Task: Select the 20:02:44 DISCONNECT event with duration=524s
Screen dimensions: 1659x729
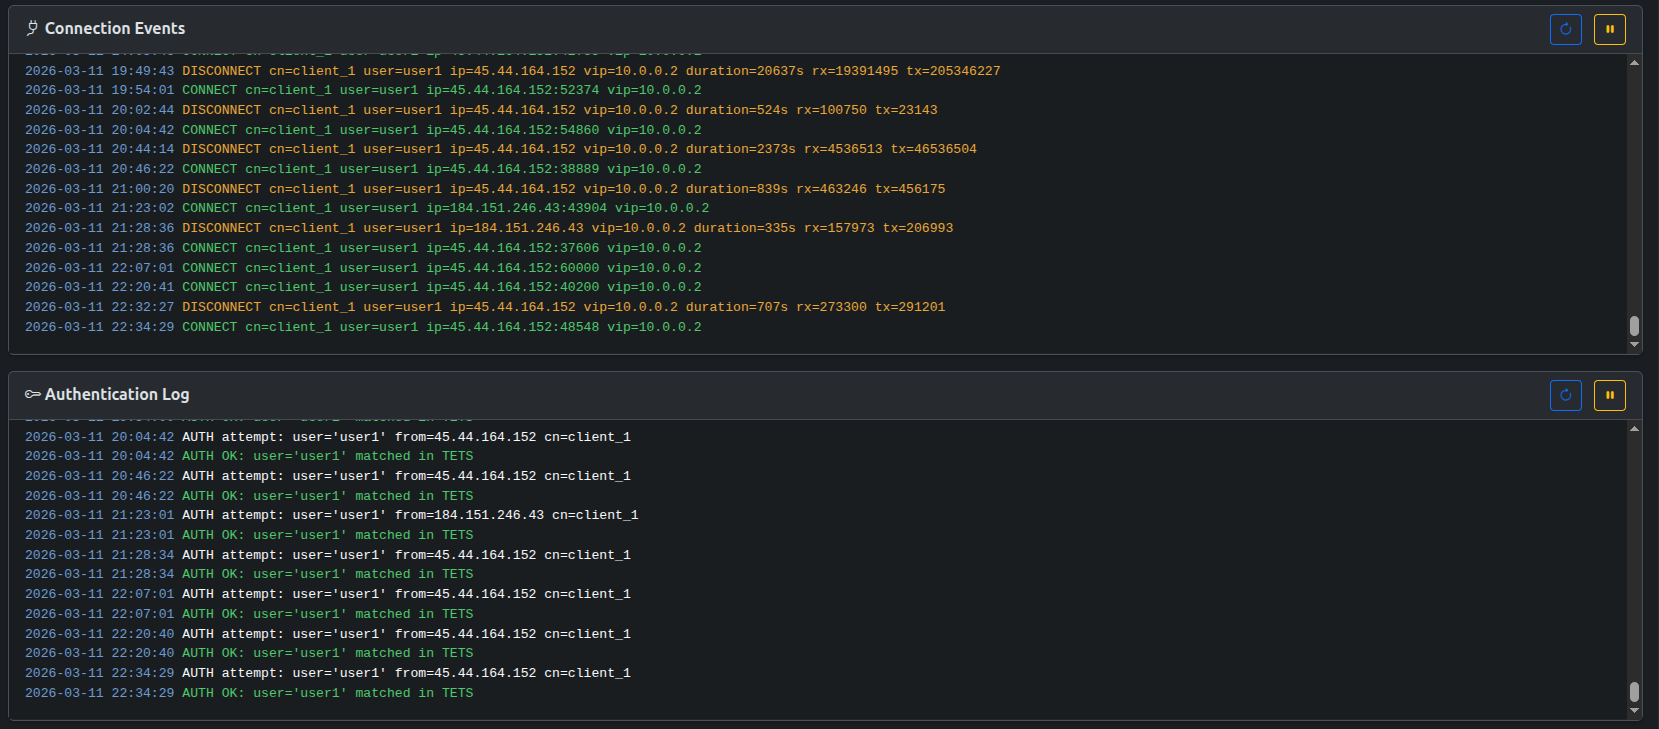Action: click(481, 110)
